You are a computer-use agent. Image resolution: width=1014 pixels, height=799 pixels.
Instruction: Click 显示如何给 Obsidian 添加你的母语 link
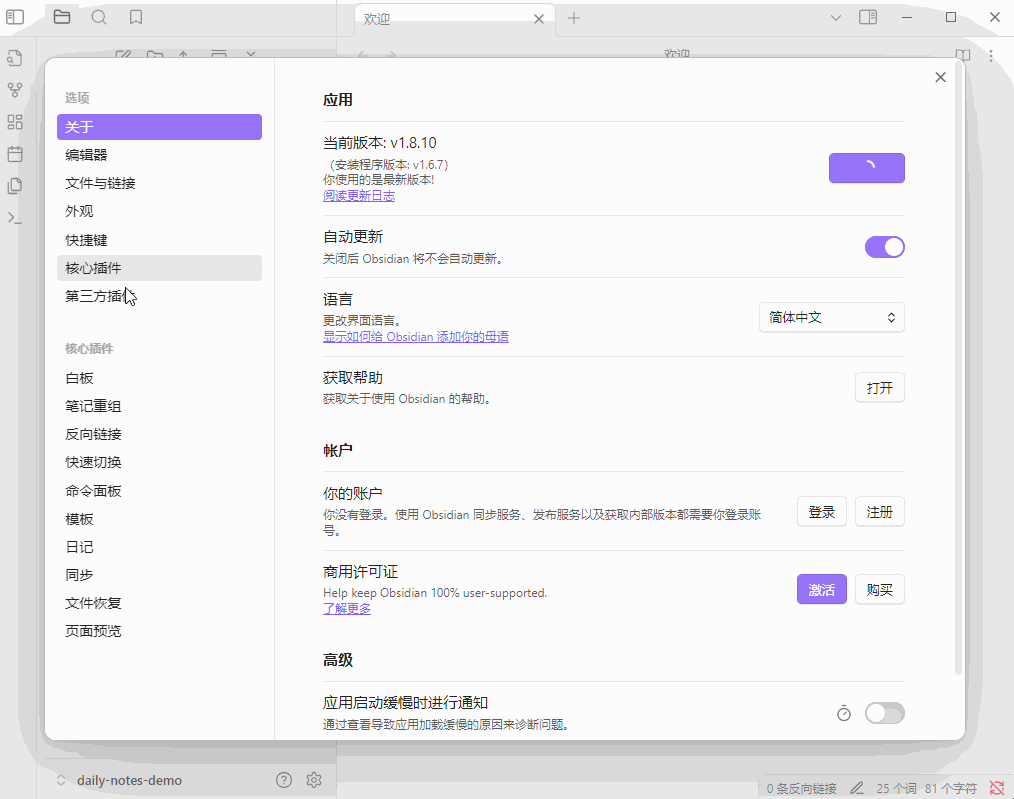[416, 337]
